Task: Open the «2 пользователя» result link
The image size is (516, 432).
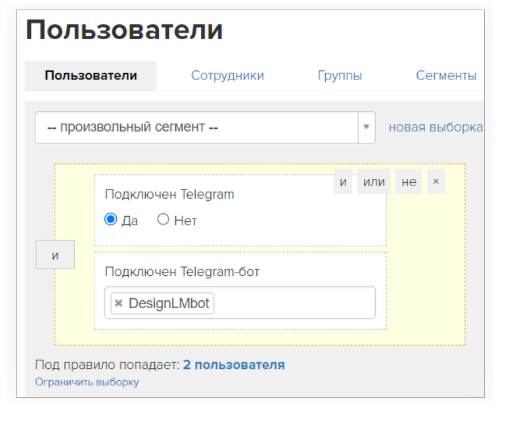Action: point(234,365)
